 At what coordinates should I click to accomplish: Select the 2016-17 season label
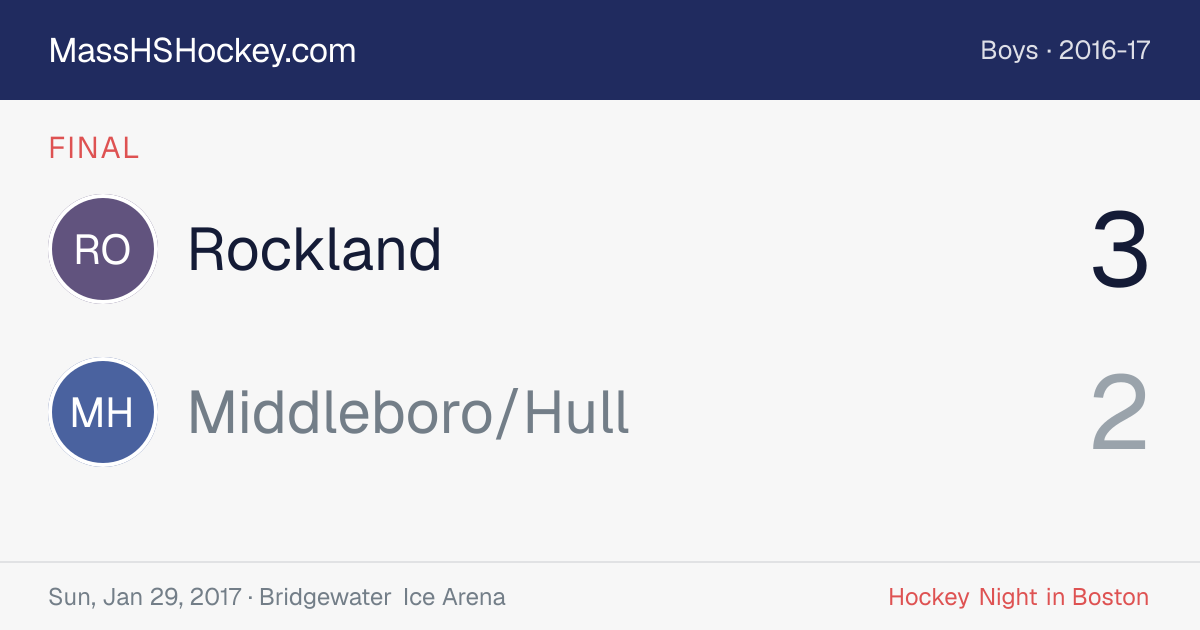coord(1105,50)
